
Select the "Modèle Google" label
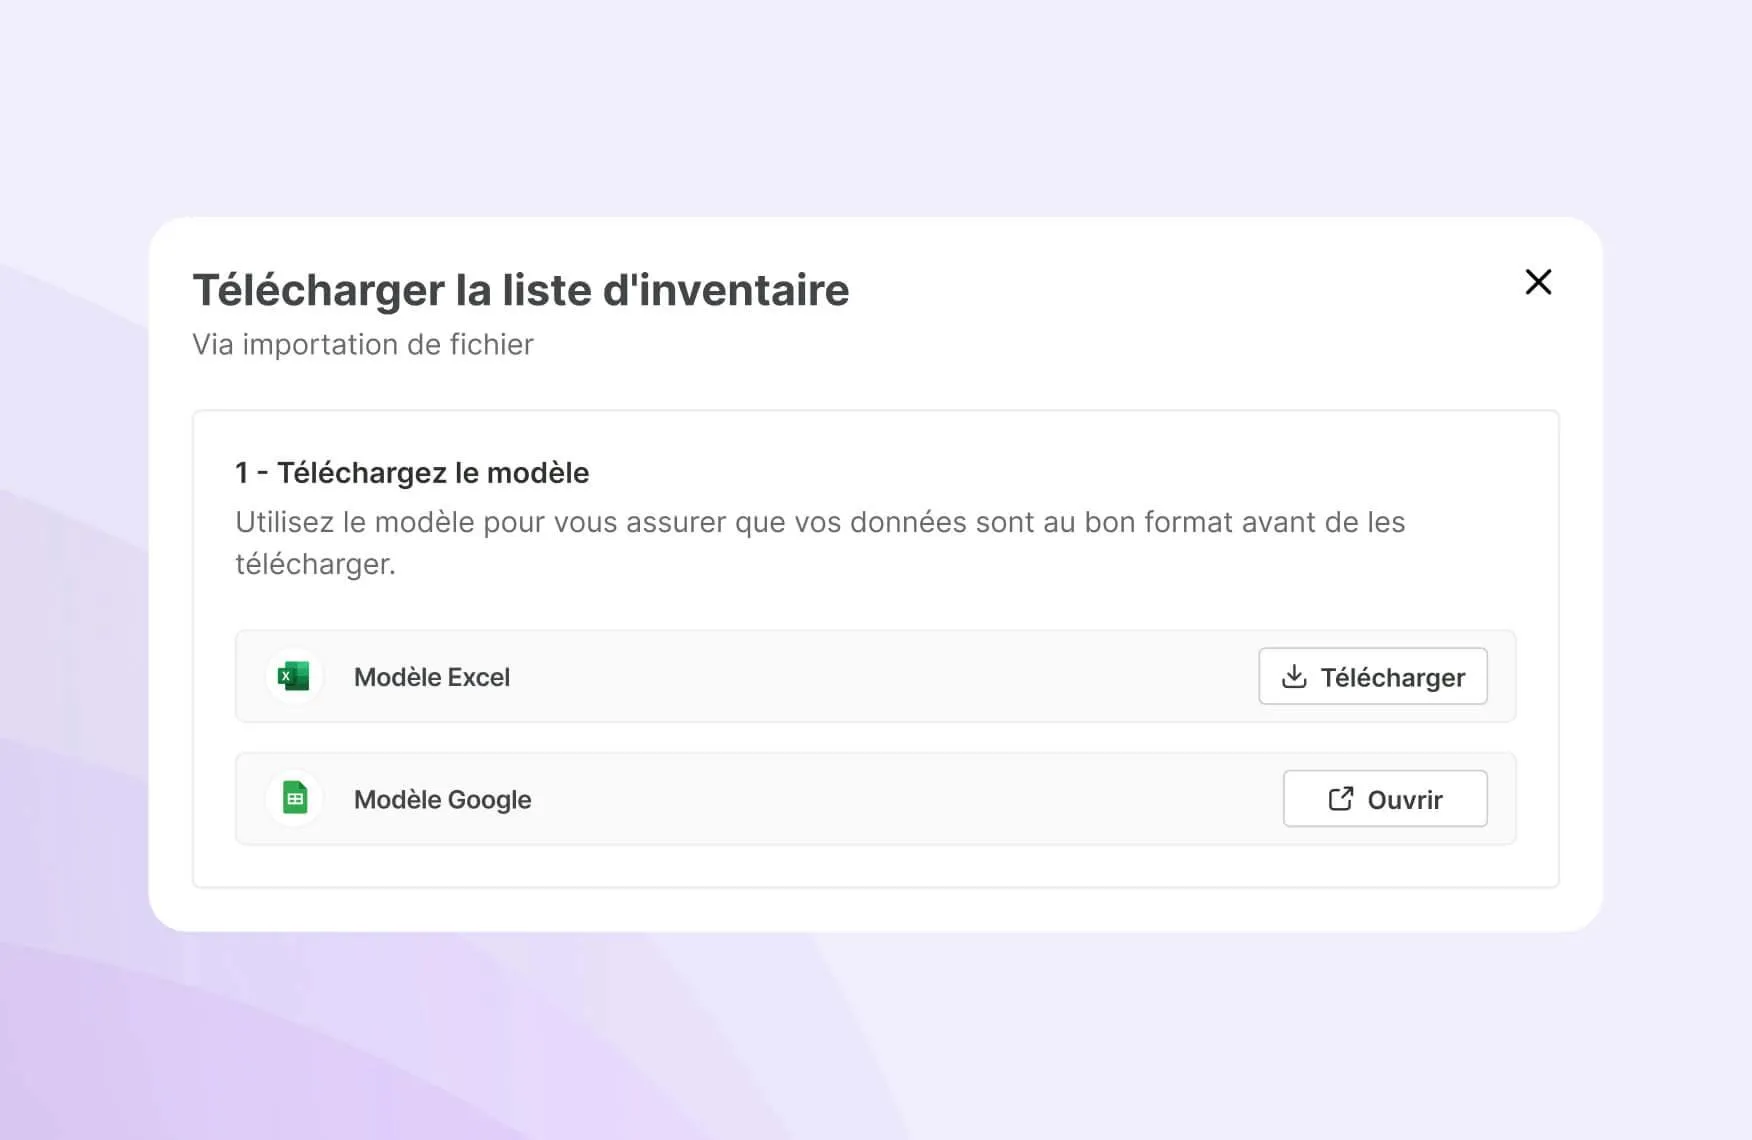tap(443, 800)
